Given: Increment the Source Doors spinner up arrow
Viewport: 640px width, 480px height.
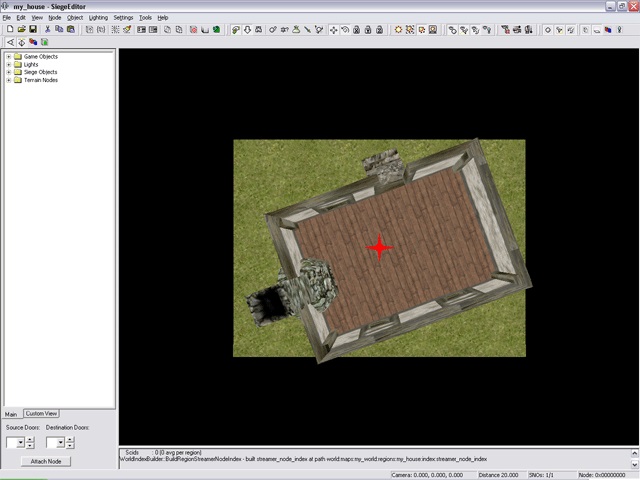Looking at the screenshot, I should 30,439.
